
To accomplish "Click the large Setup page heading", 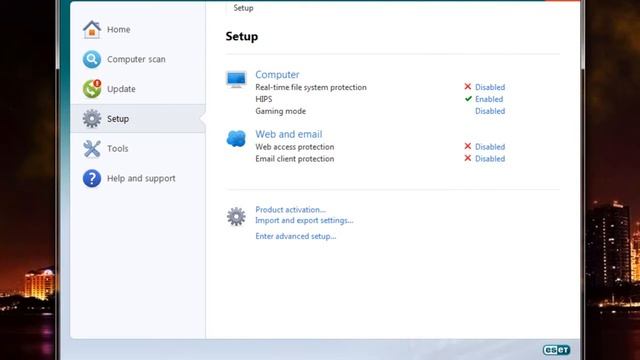I will (x=242, y=36).
